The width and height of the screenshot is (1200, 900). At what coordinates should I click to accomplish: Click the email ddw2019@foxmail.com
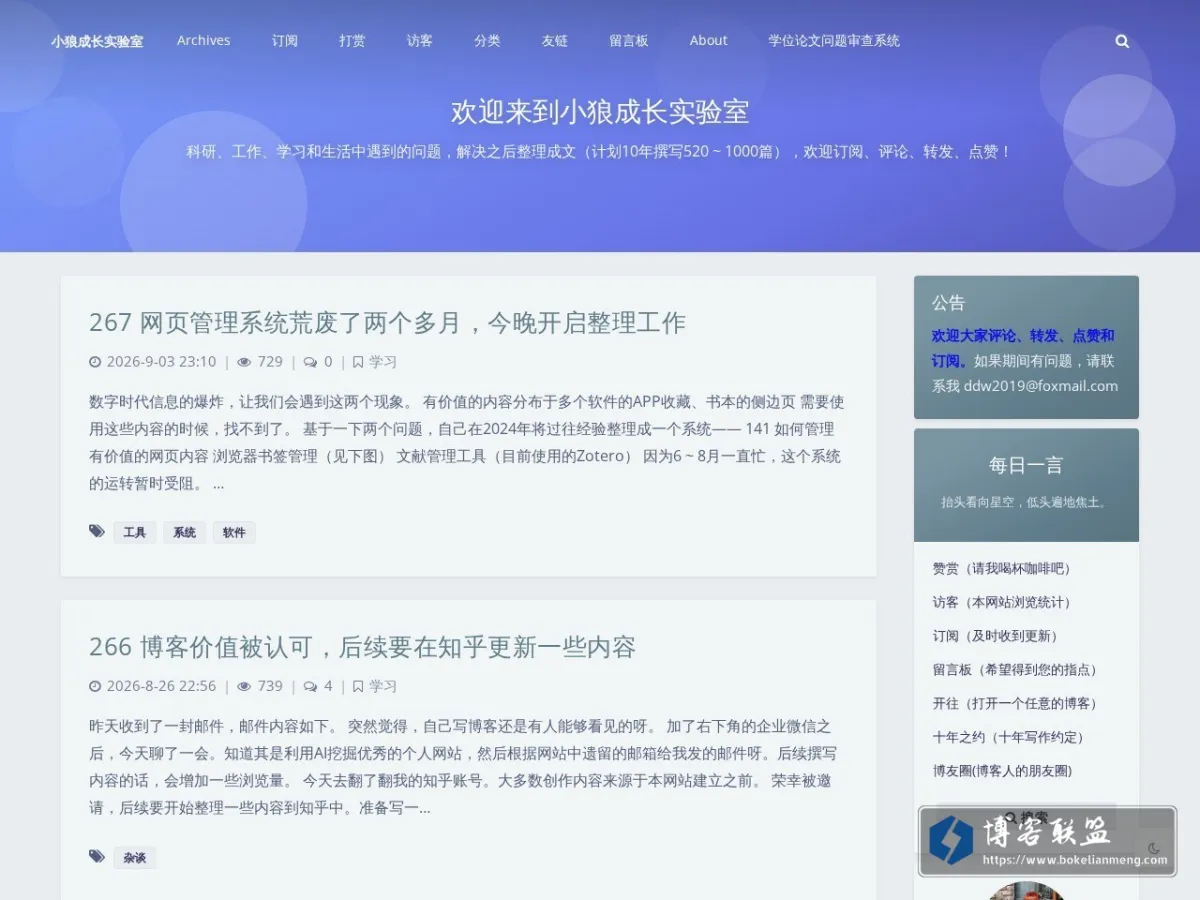(x=1041, y=386)
